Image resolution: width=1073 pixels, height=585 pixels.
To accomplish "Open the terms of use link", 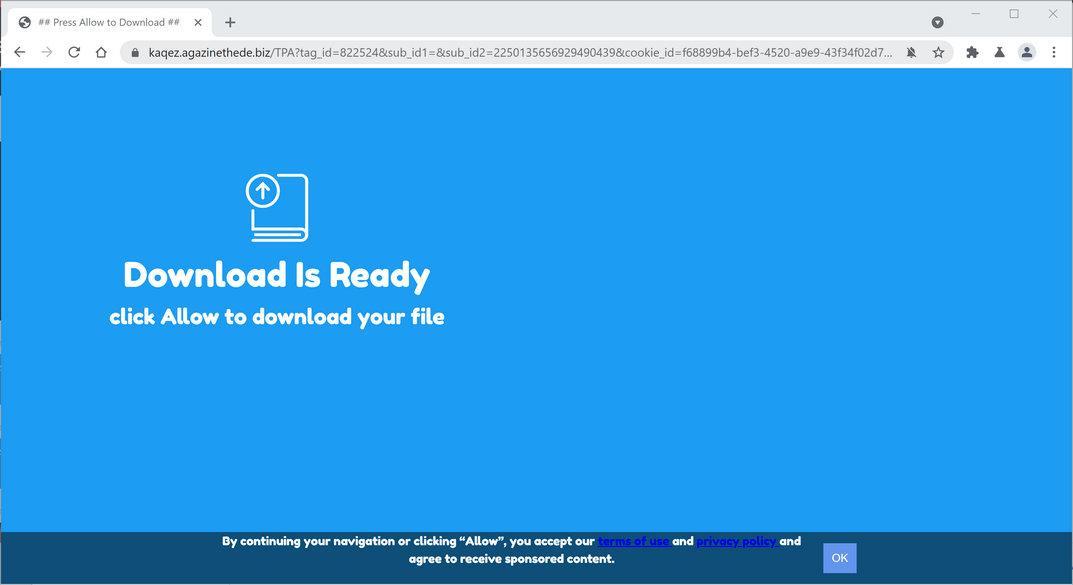I will (x=633, y=541).
